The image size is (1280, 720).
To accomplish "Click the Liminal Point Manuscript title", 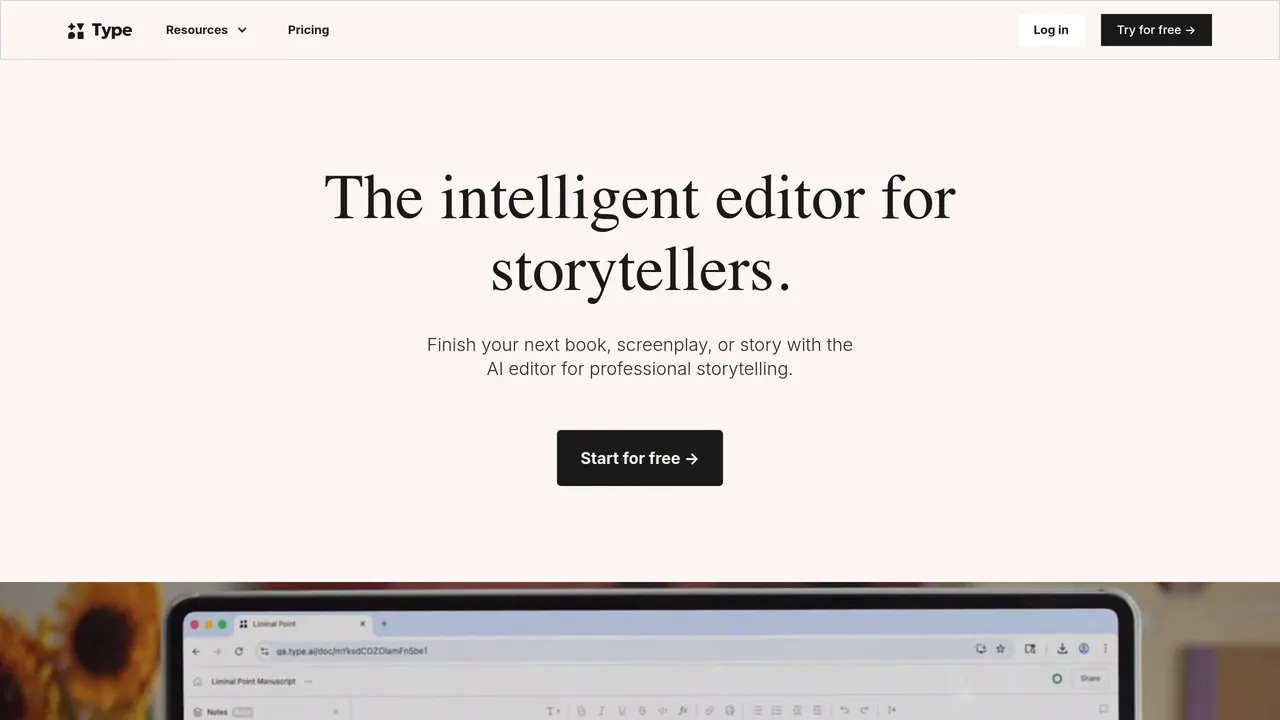I will pos(253,681).
